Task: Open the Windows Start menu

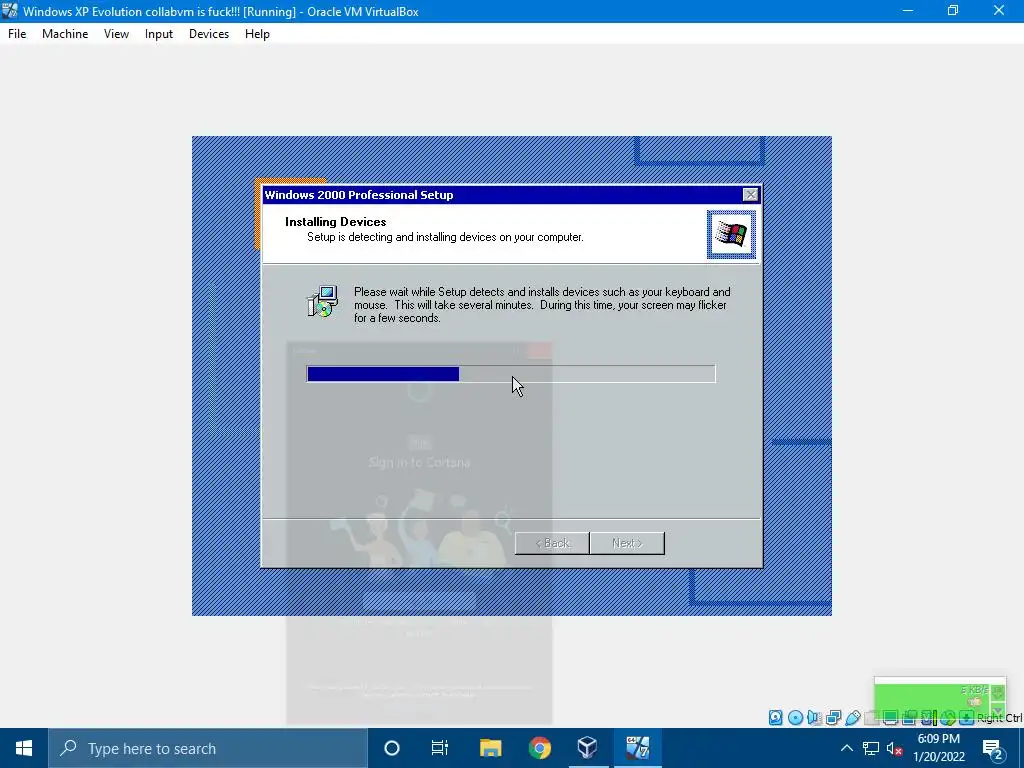Action: tap(24, 748)
